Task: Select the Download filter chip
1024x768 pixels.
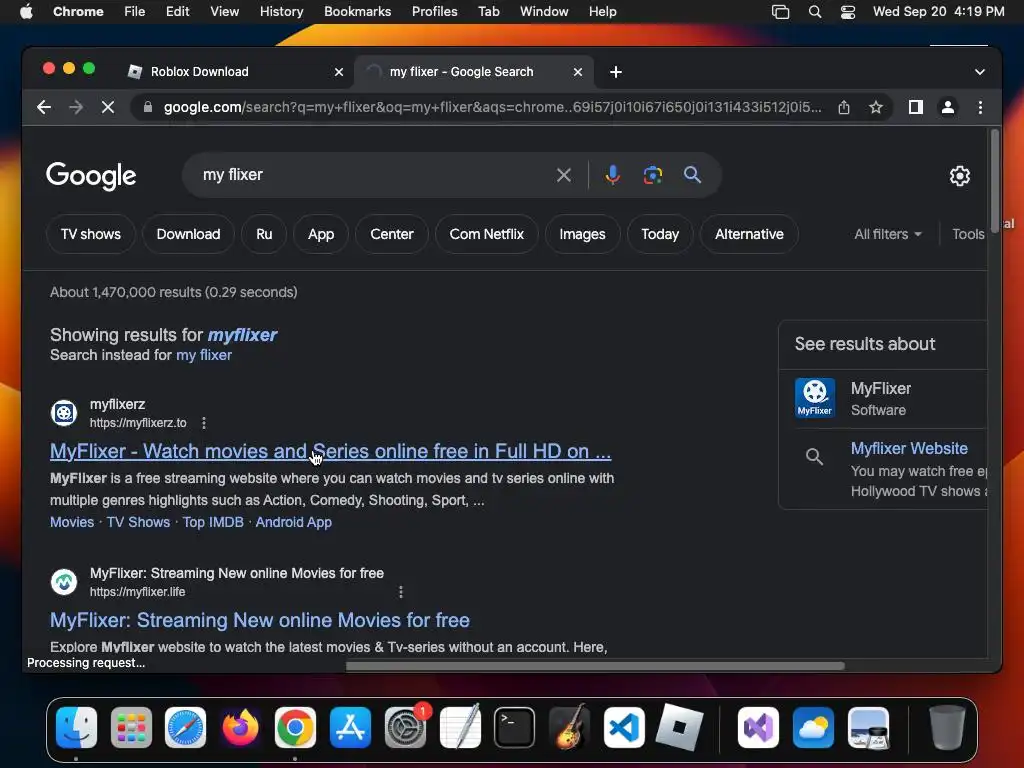Action: click(188, 234)
